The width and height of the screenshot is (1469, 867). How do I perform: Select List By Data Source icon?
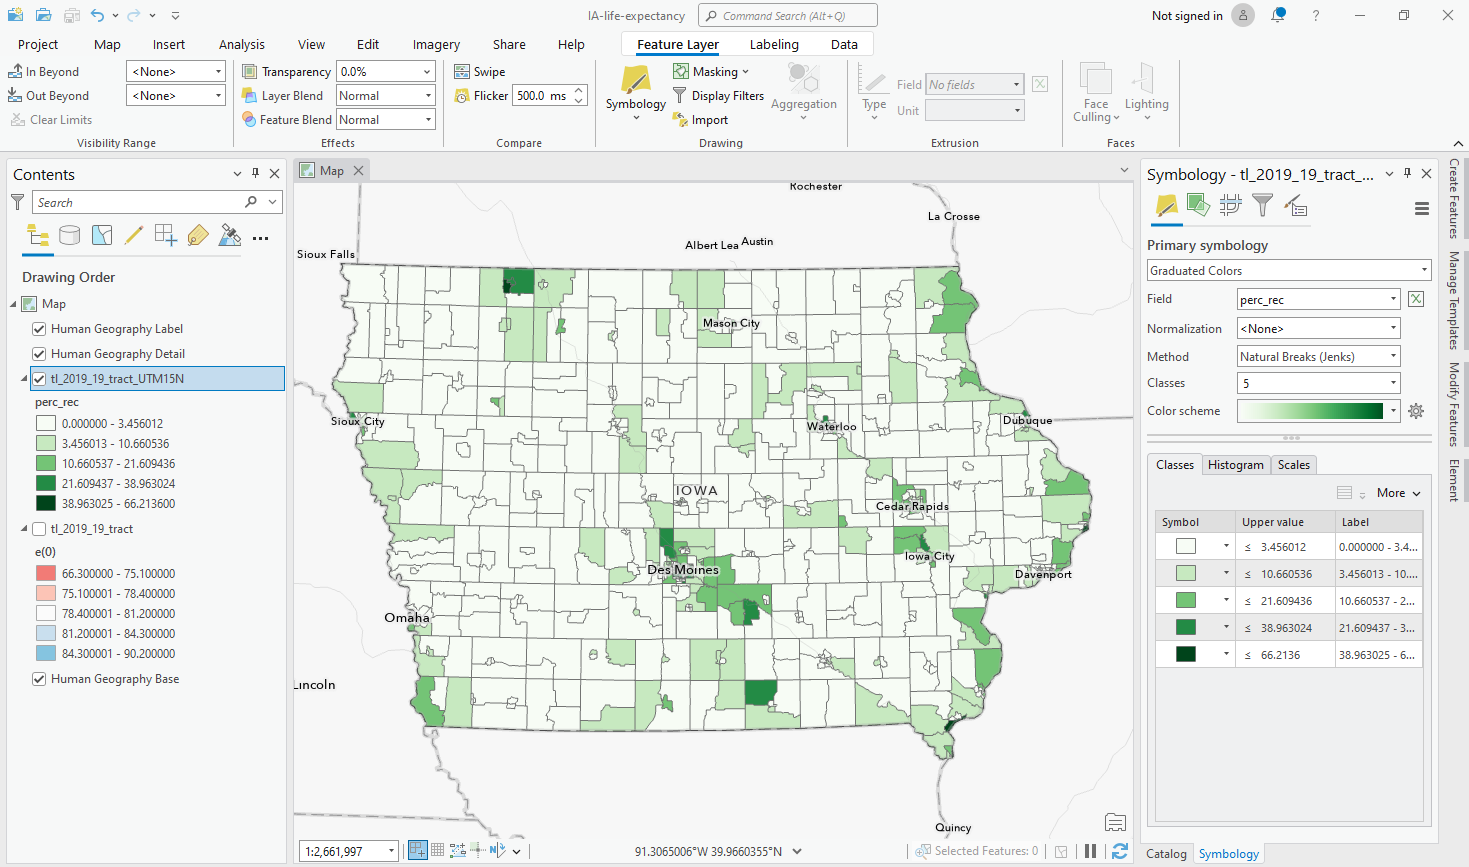pos(70,236)
